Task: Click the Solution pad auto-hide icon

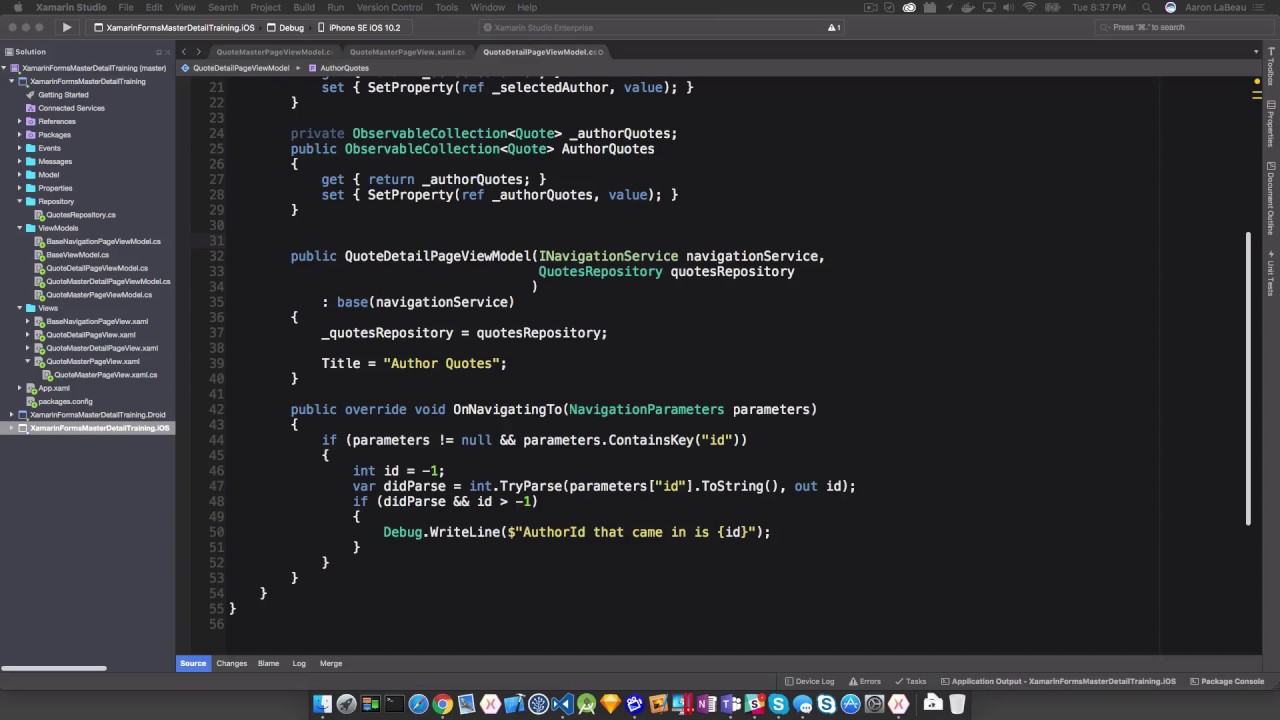Action: (158, 52)
